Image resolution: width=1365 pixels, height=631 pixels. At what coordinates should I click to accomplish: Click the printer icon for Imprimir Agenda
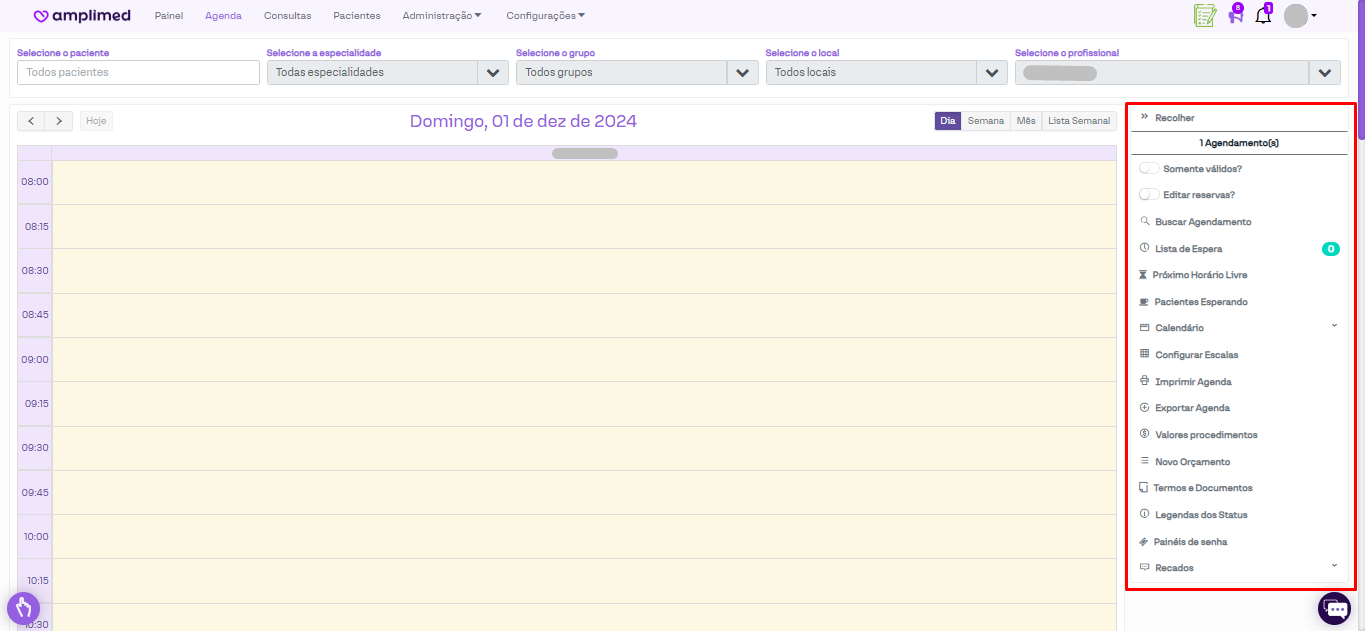pyautogui.click(x=1145, y=381)
